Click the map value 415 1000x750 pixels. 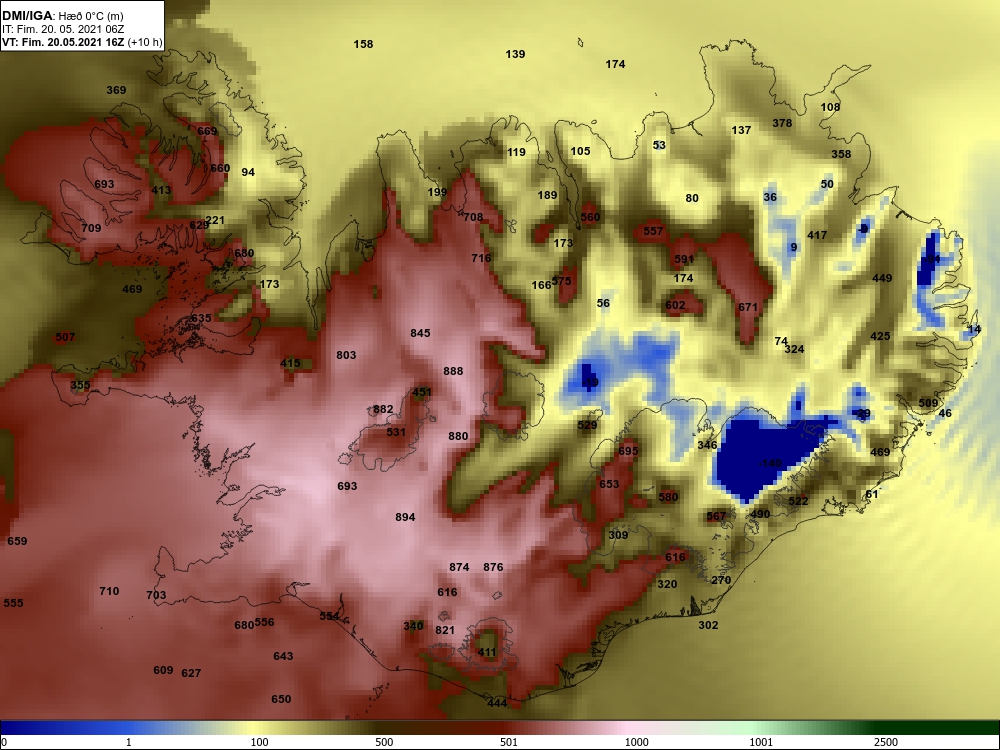coord(290,364)
